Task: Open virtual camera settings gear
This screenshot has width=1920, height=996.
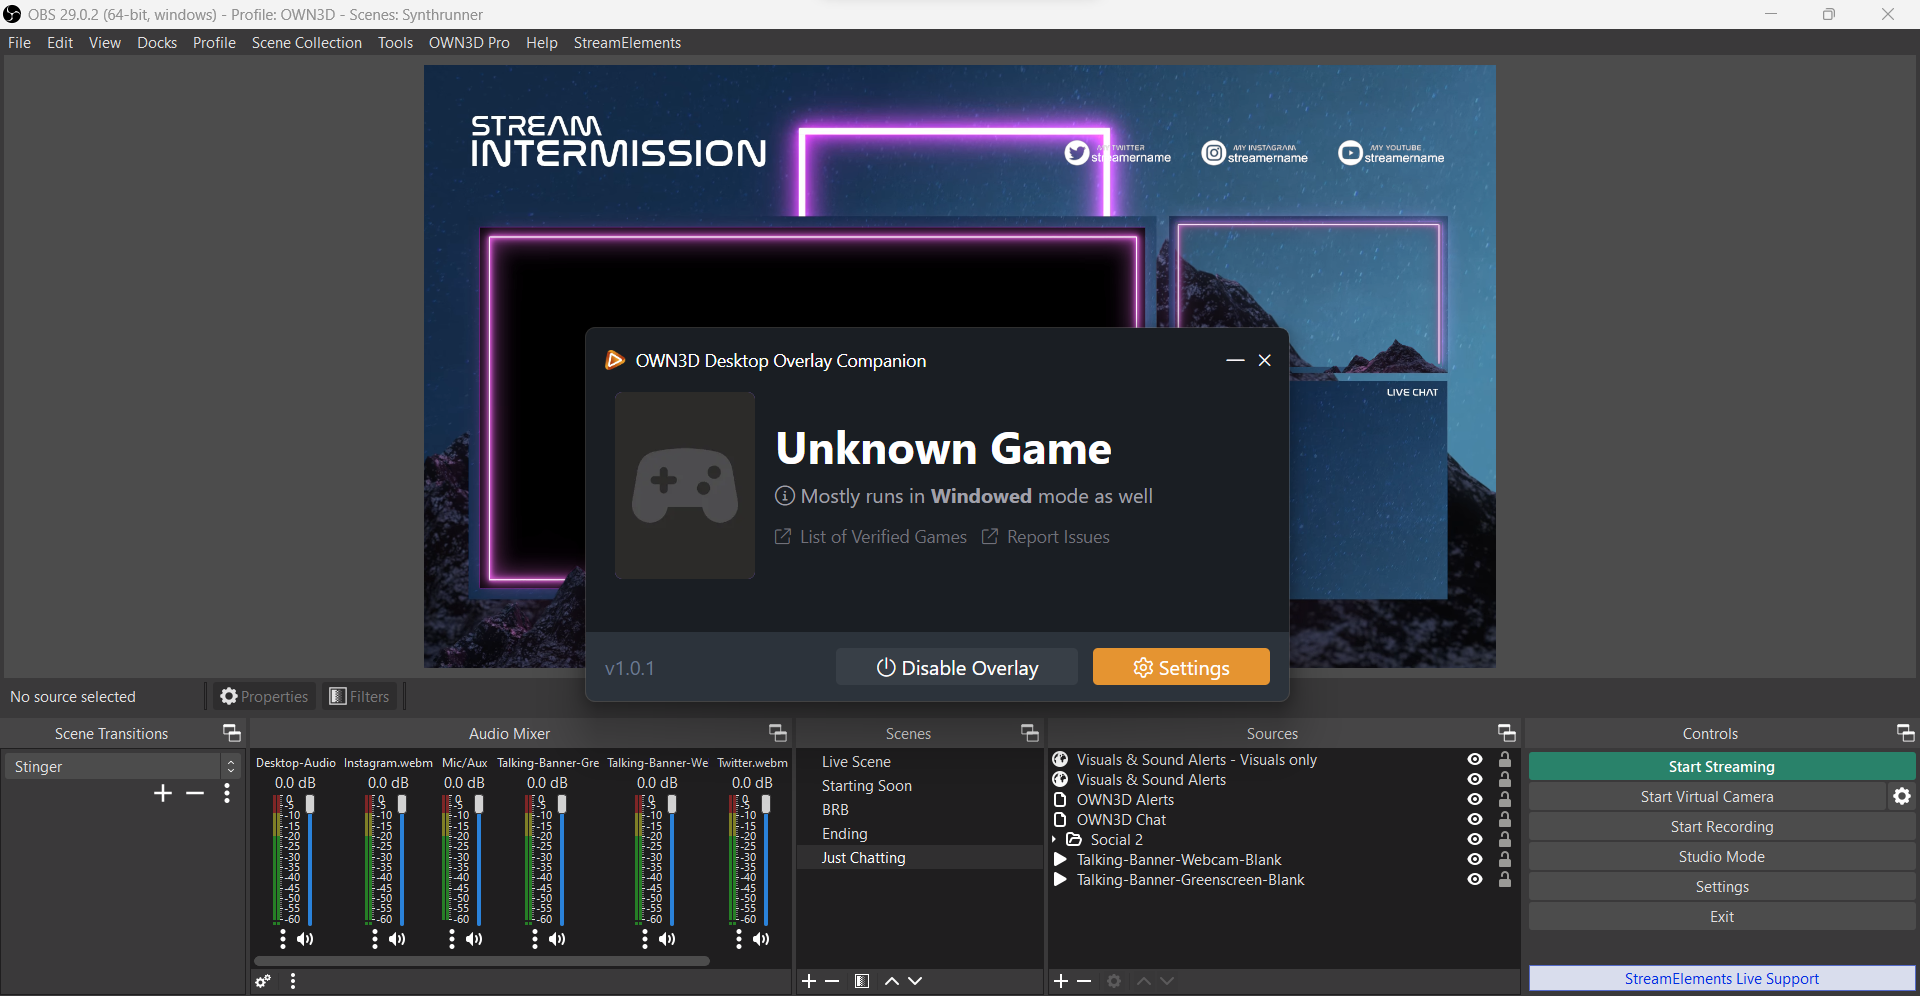Action: [1902, 796]
